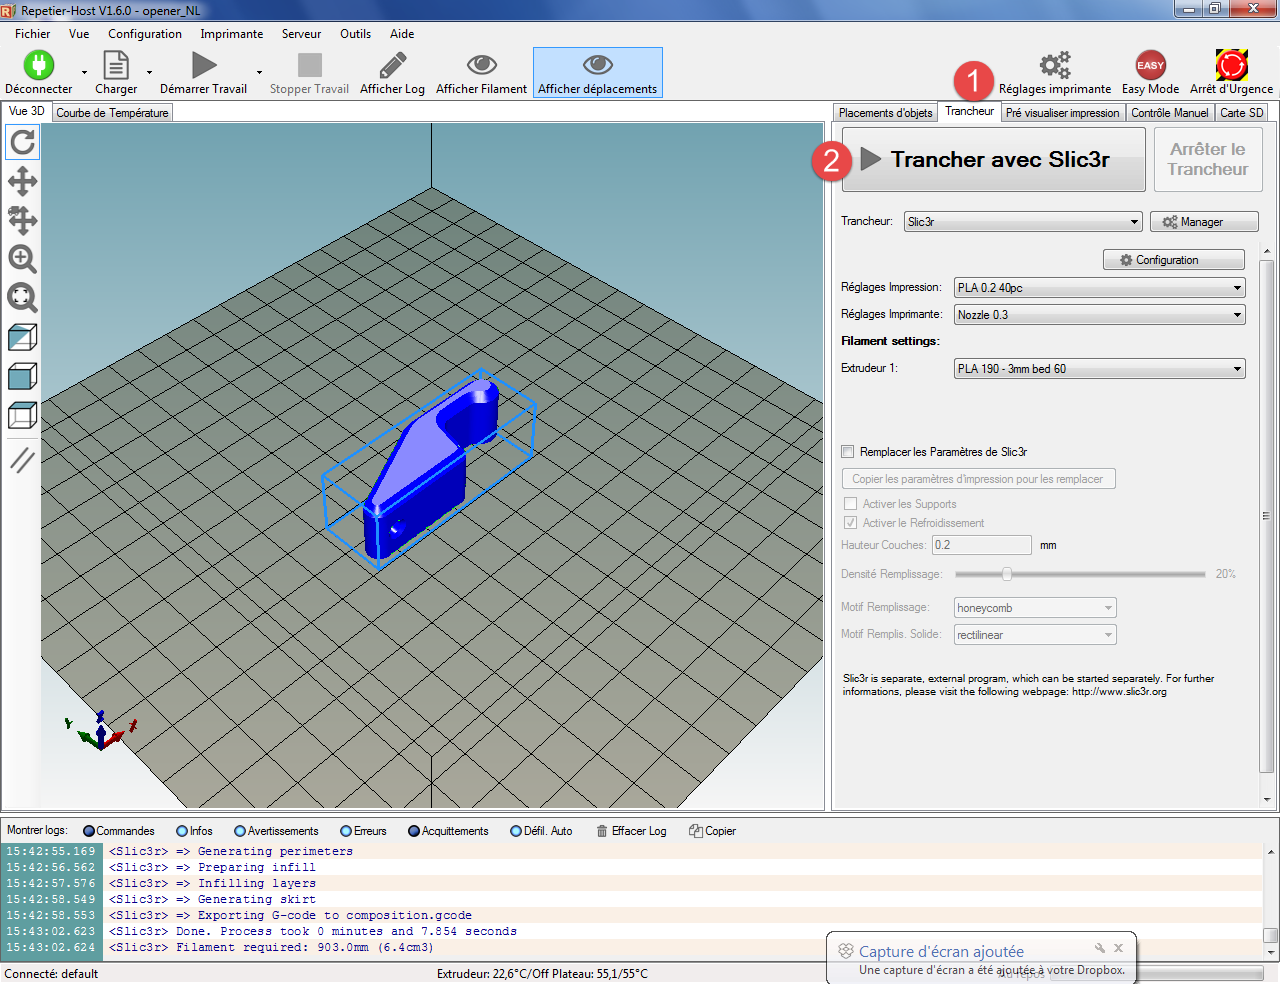Open the Aide menu
1280x984 pixels.
pyautogui.click(x=402, y=34)
